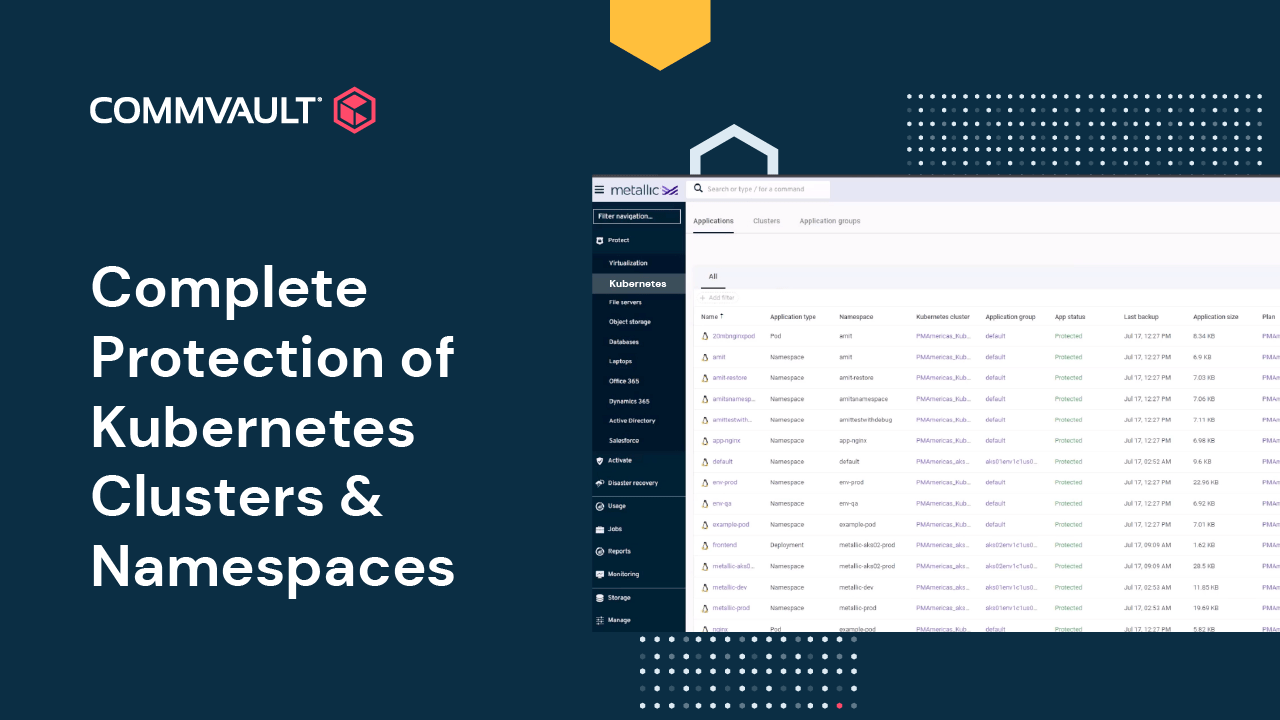The height and width of the screenshot is (720, 1280).
Task: Open the Application groups tab
Action: pyautogui.click(x=830, y=221)
